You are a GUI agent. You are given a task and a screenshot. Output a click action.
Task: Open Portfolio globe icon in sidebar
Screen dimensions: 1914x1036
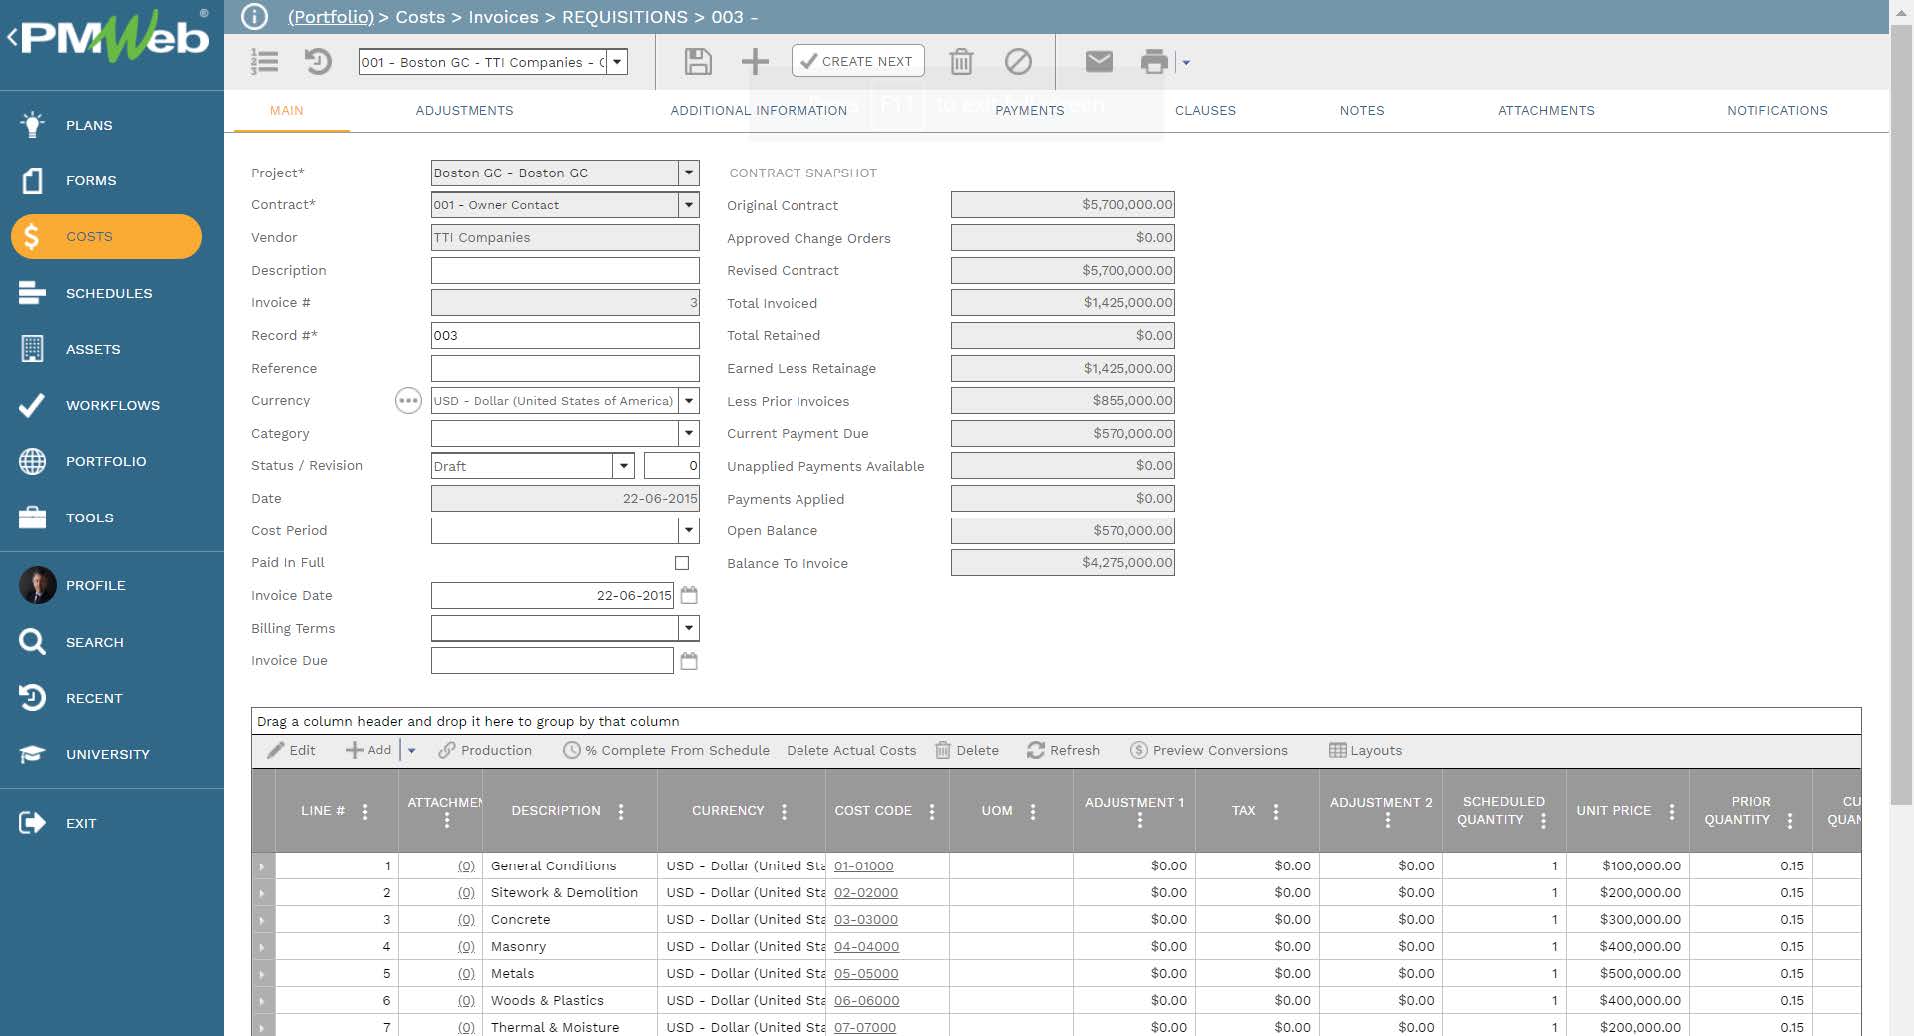(x=32, y=461)
